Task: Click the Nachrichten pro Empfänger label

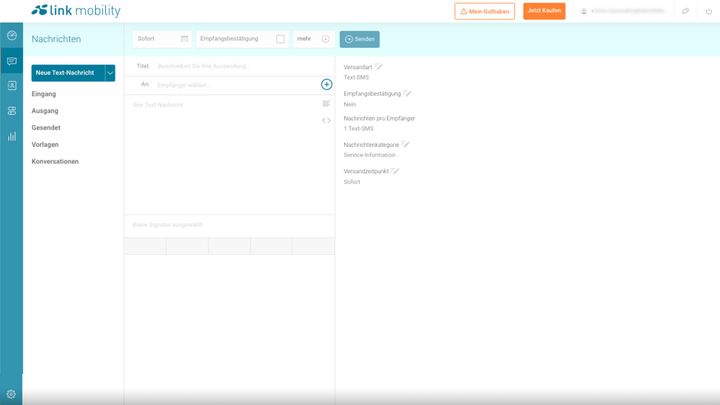Action: click(x=379, y=118)
